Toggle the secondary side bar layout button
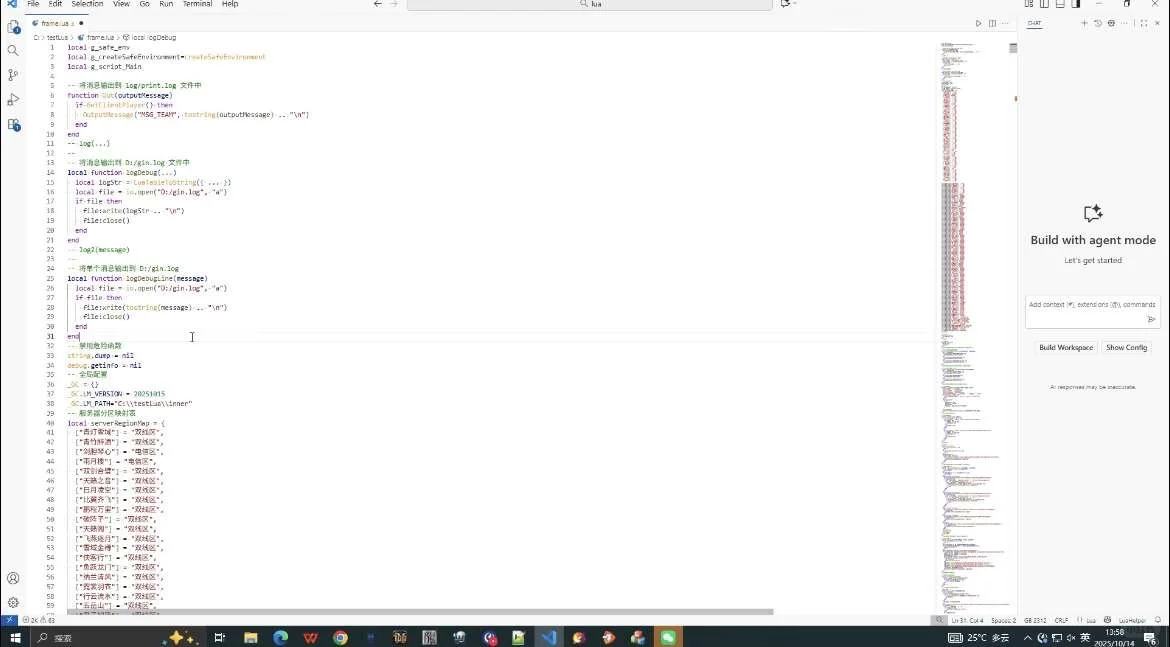1170x647 pixels. pos(1075,4)
